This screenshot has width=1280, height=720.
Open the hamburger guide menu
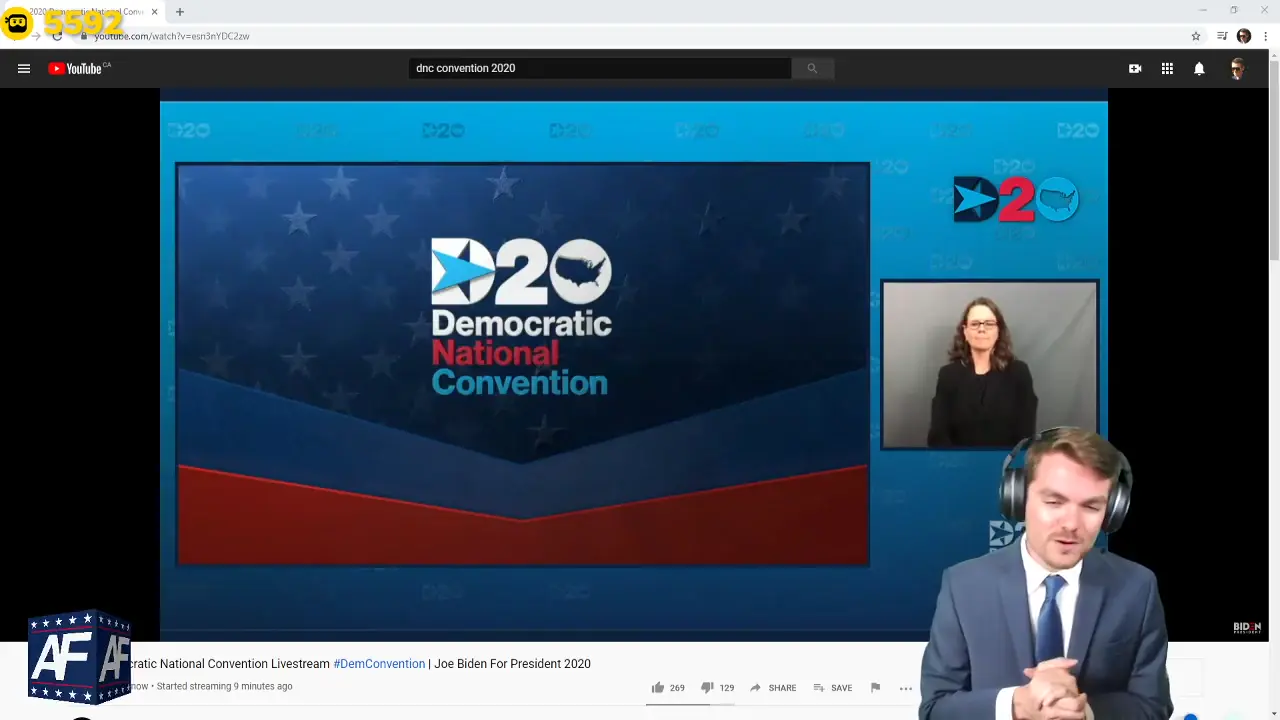(x=24, y=68)
